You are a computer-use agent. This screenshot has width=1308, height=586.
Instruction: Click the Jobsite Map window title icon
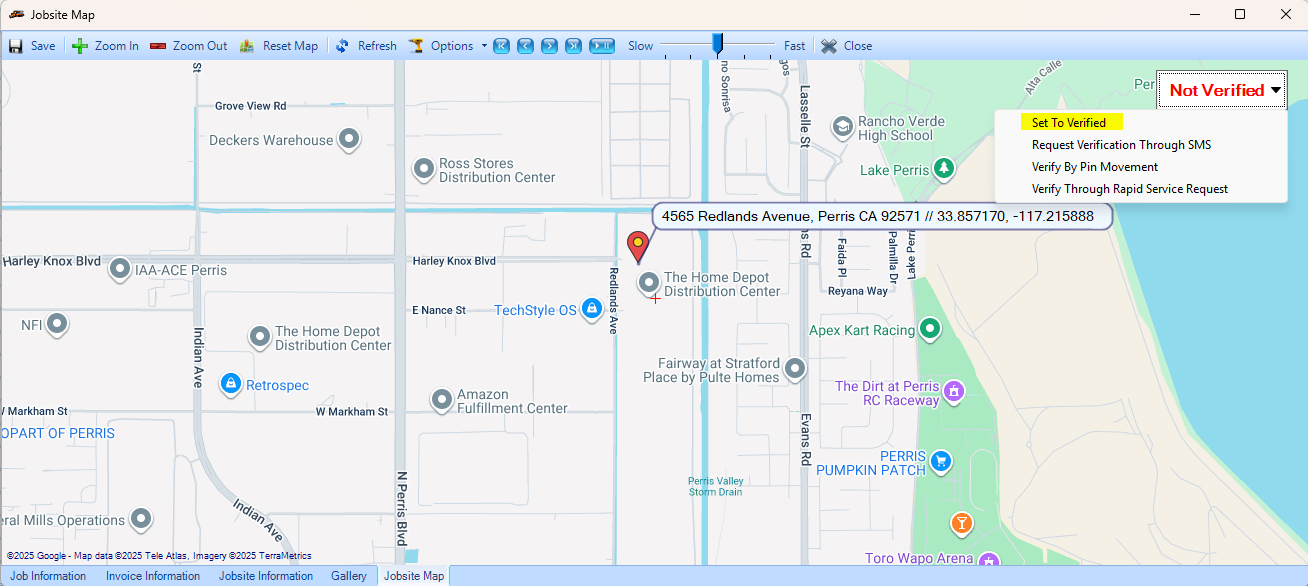coord(16,14)
